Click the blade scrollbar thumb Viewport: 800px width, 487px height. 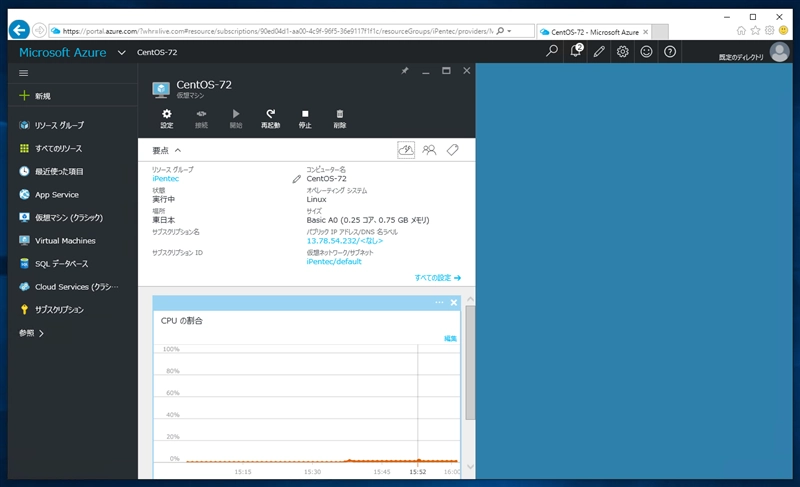click(470, 362)
